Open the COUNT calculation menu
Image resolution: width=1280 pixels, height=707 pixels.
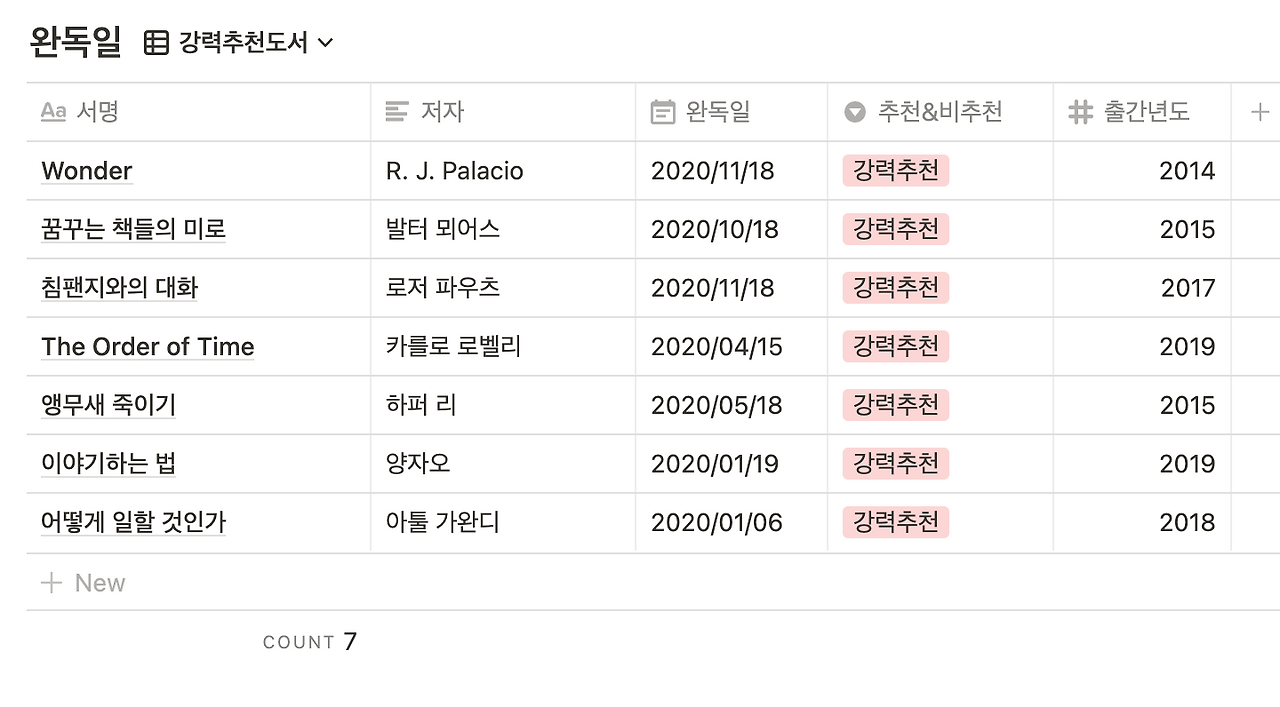[309, 642]
